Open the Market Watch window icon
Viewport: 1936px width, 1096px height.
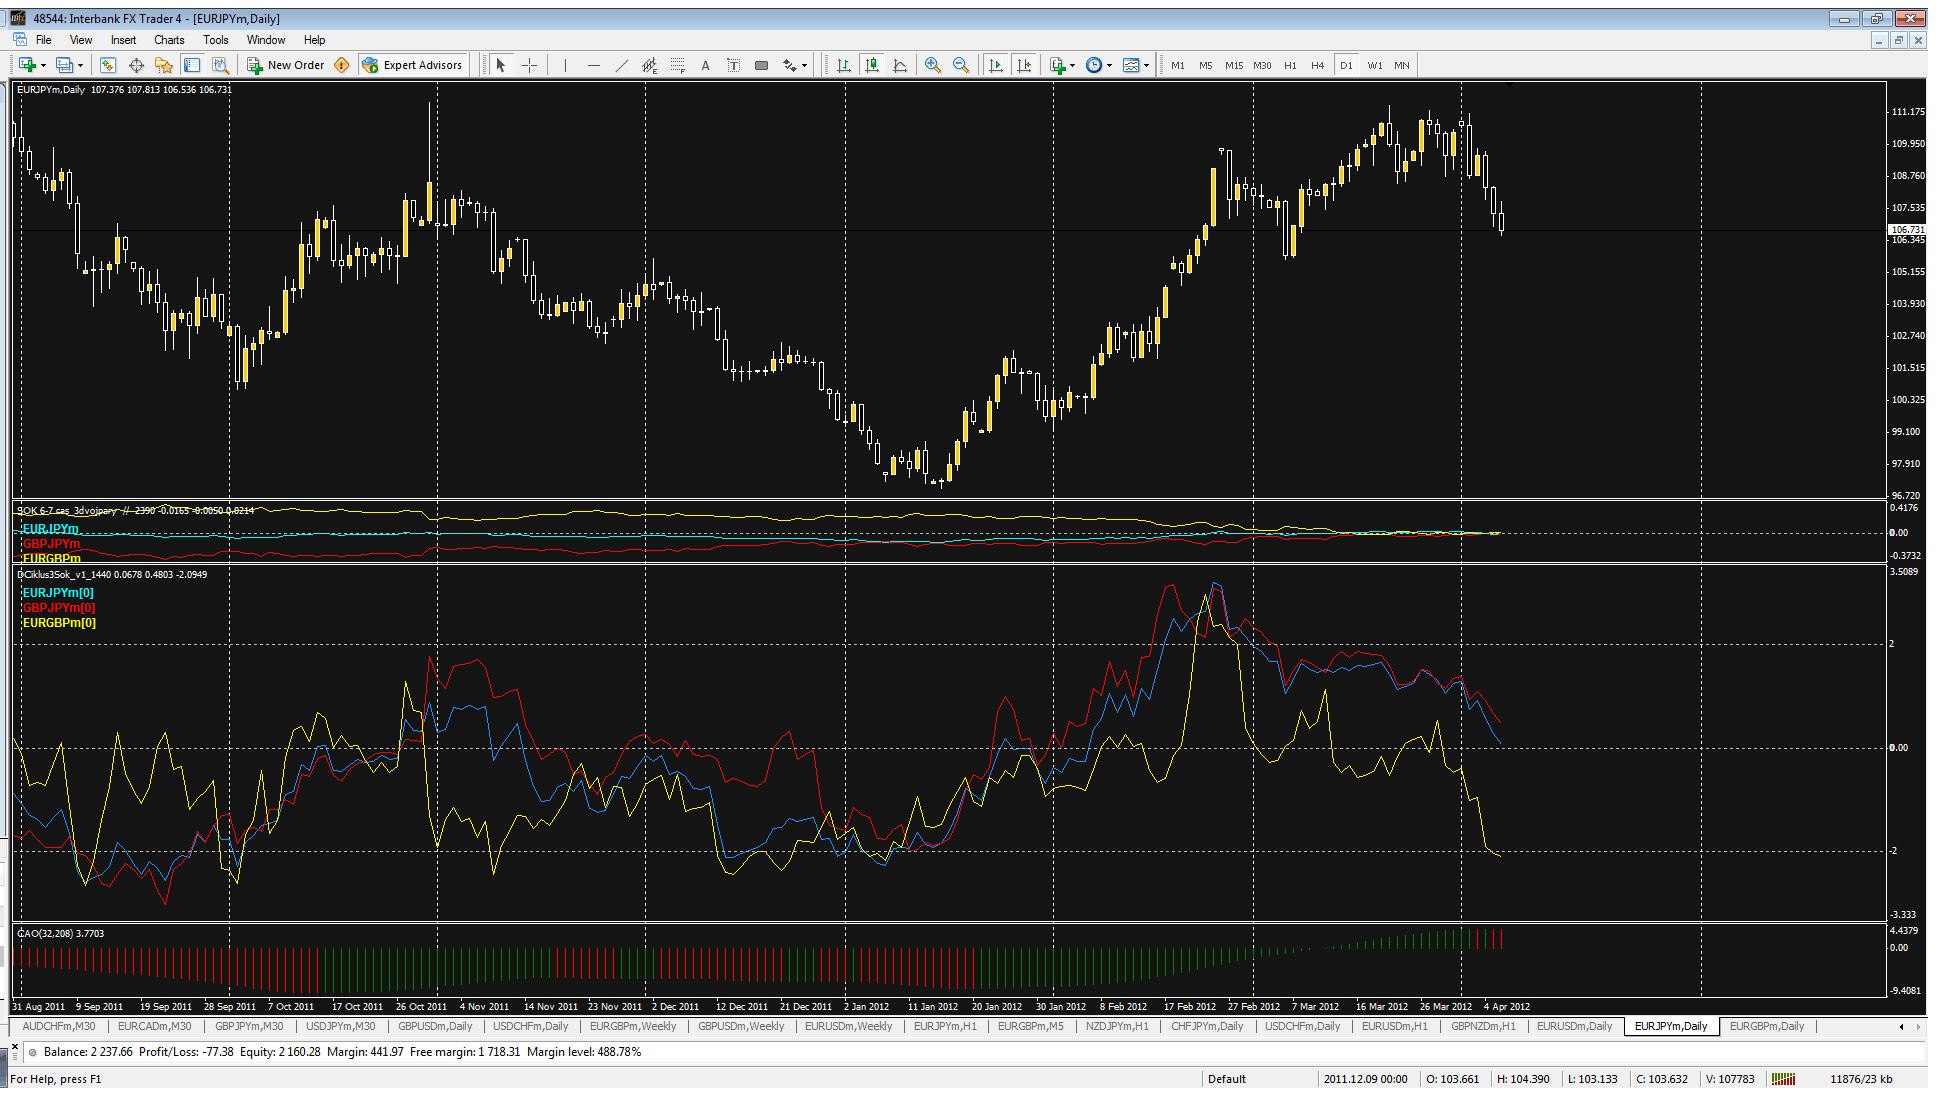click(108, 65)
